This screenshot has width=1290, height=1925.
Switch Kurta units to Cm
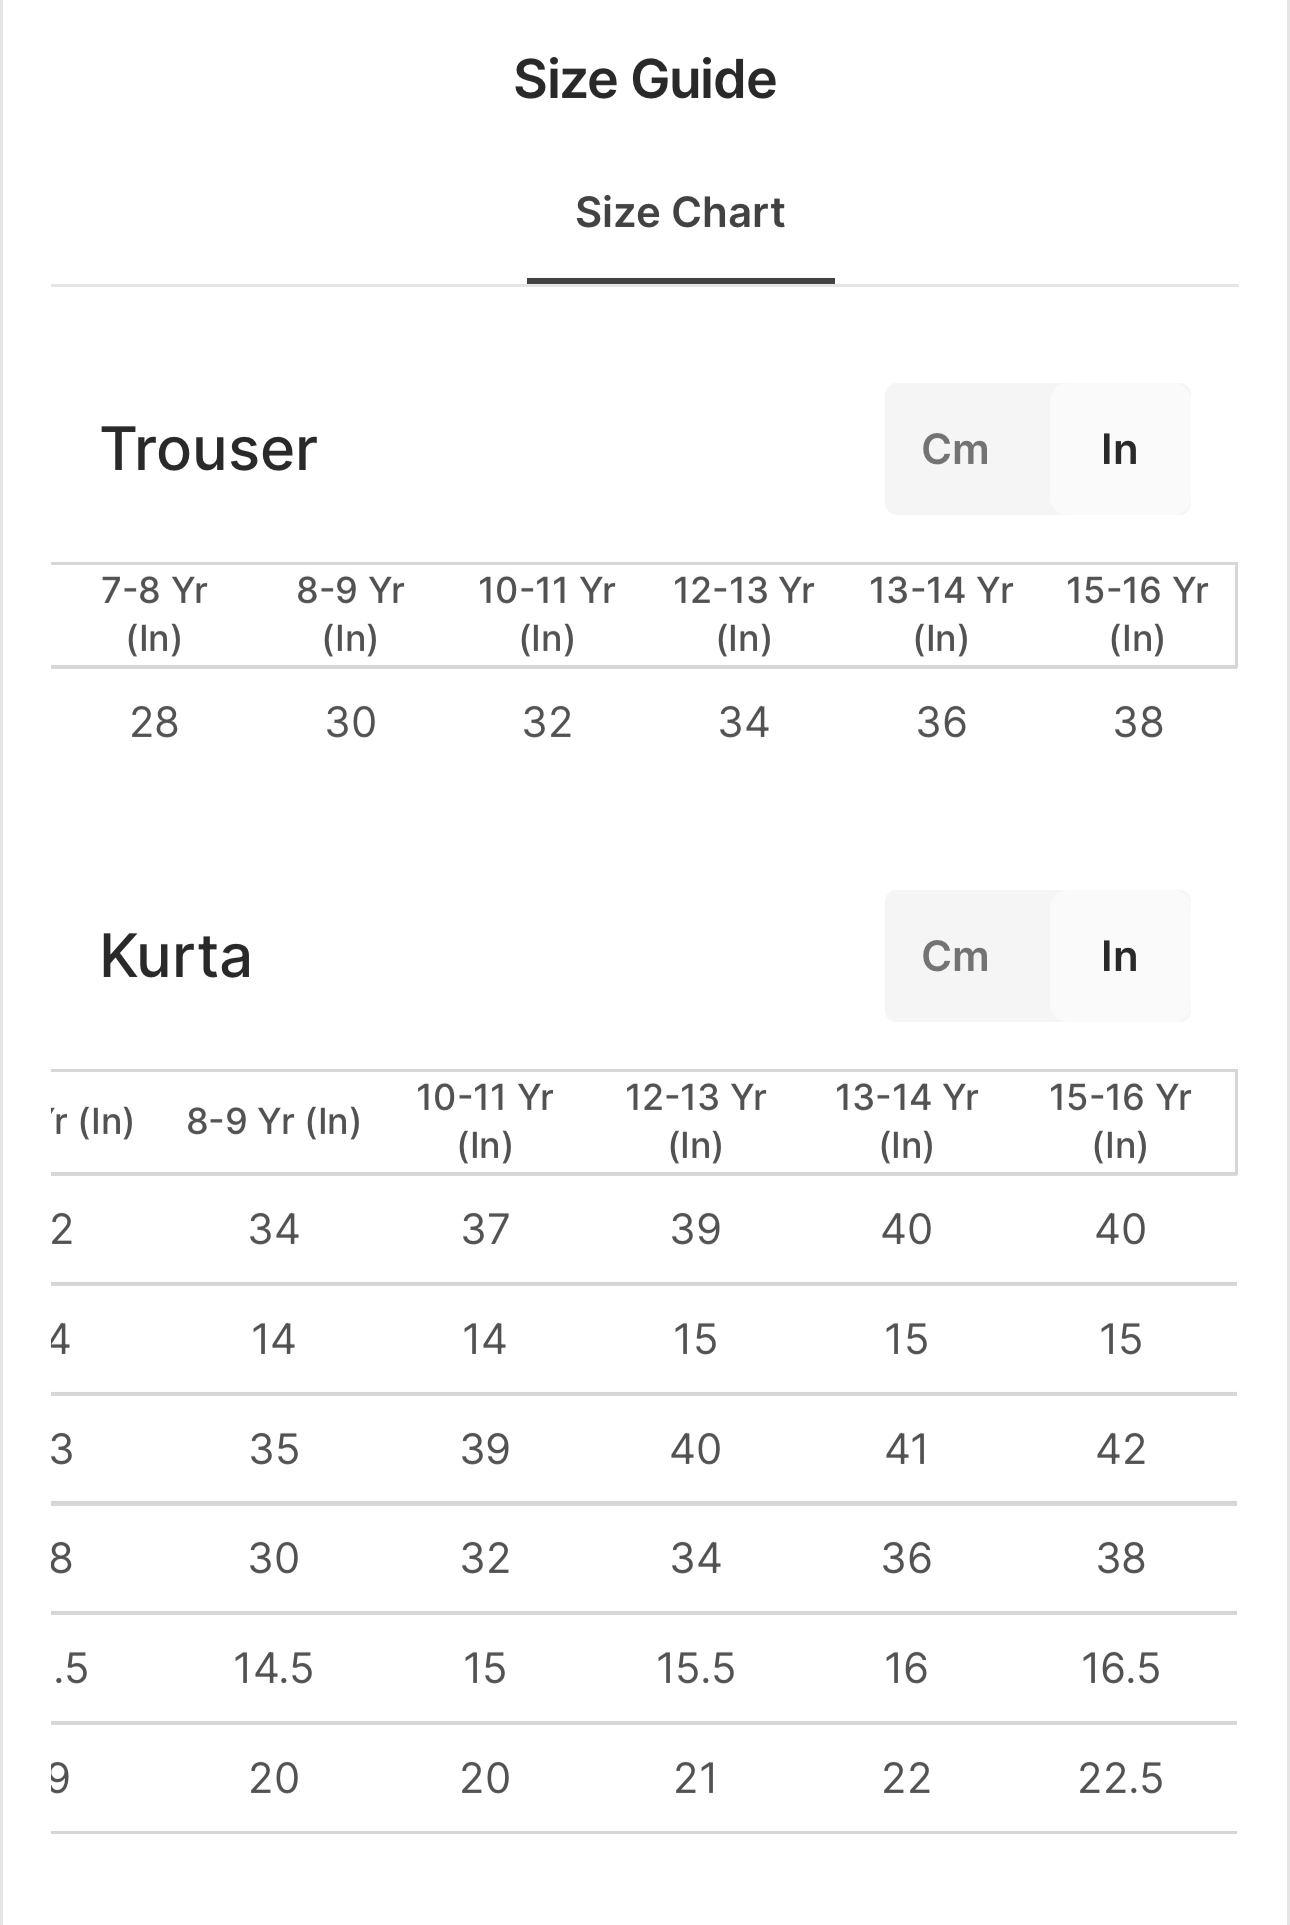pyautogui.click(x=955, y=956)
